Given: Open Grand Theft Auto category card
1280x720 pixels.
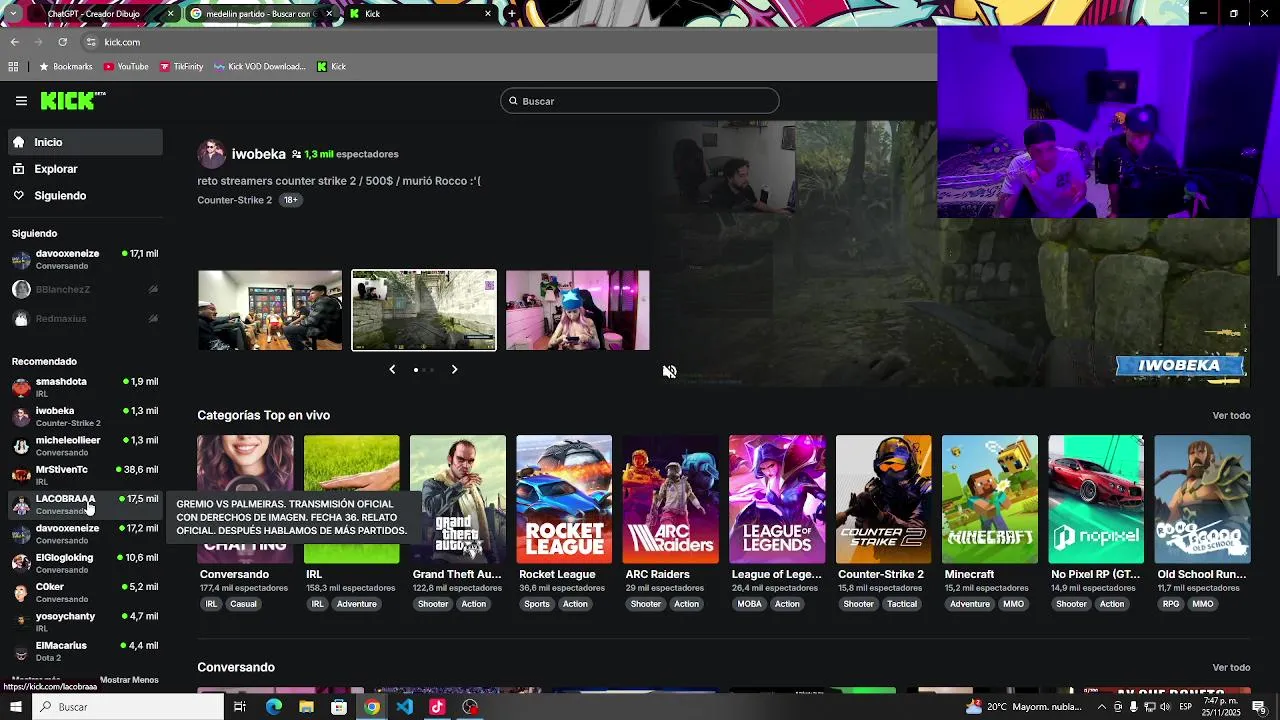Looking at the screenshot, I should point(458,499).
